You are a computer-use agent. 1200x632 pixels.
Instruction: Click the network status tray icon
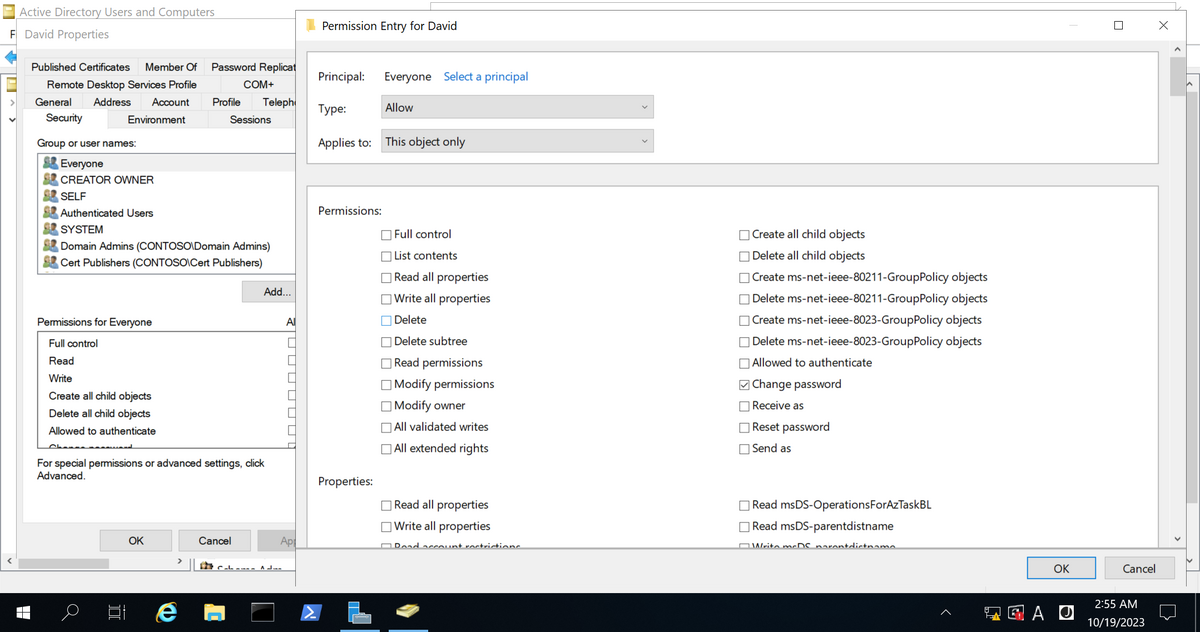(x=993, y=612)
